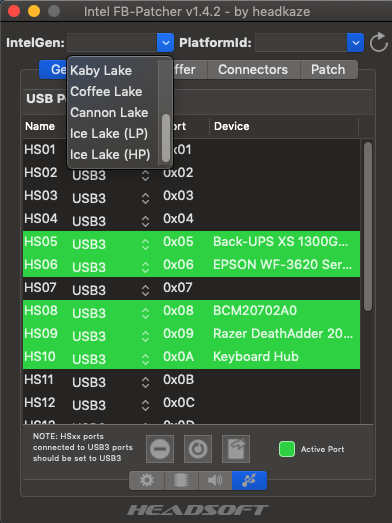Image resolution: width=392 pixels, height=523 pixels.
Task: Select the EPSON WF-3620 device row
Action: (191, 265)
